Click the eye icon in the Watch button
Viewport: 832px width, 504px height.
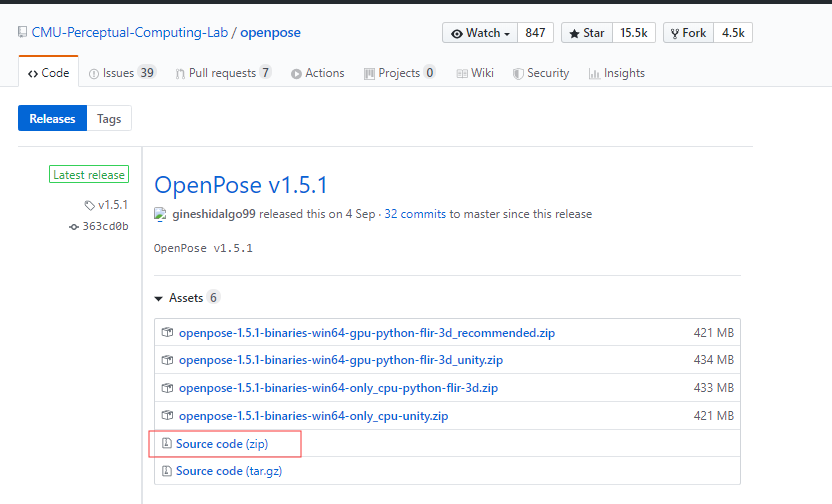pos(456,33)
